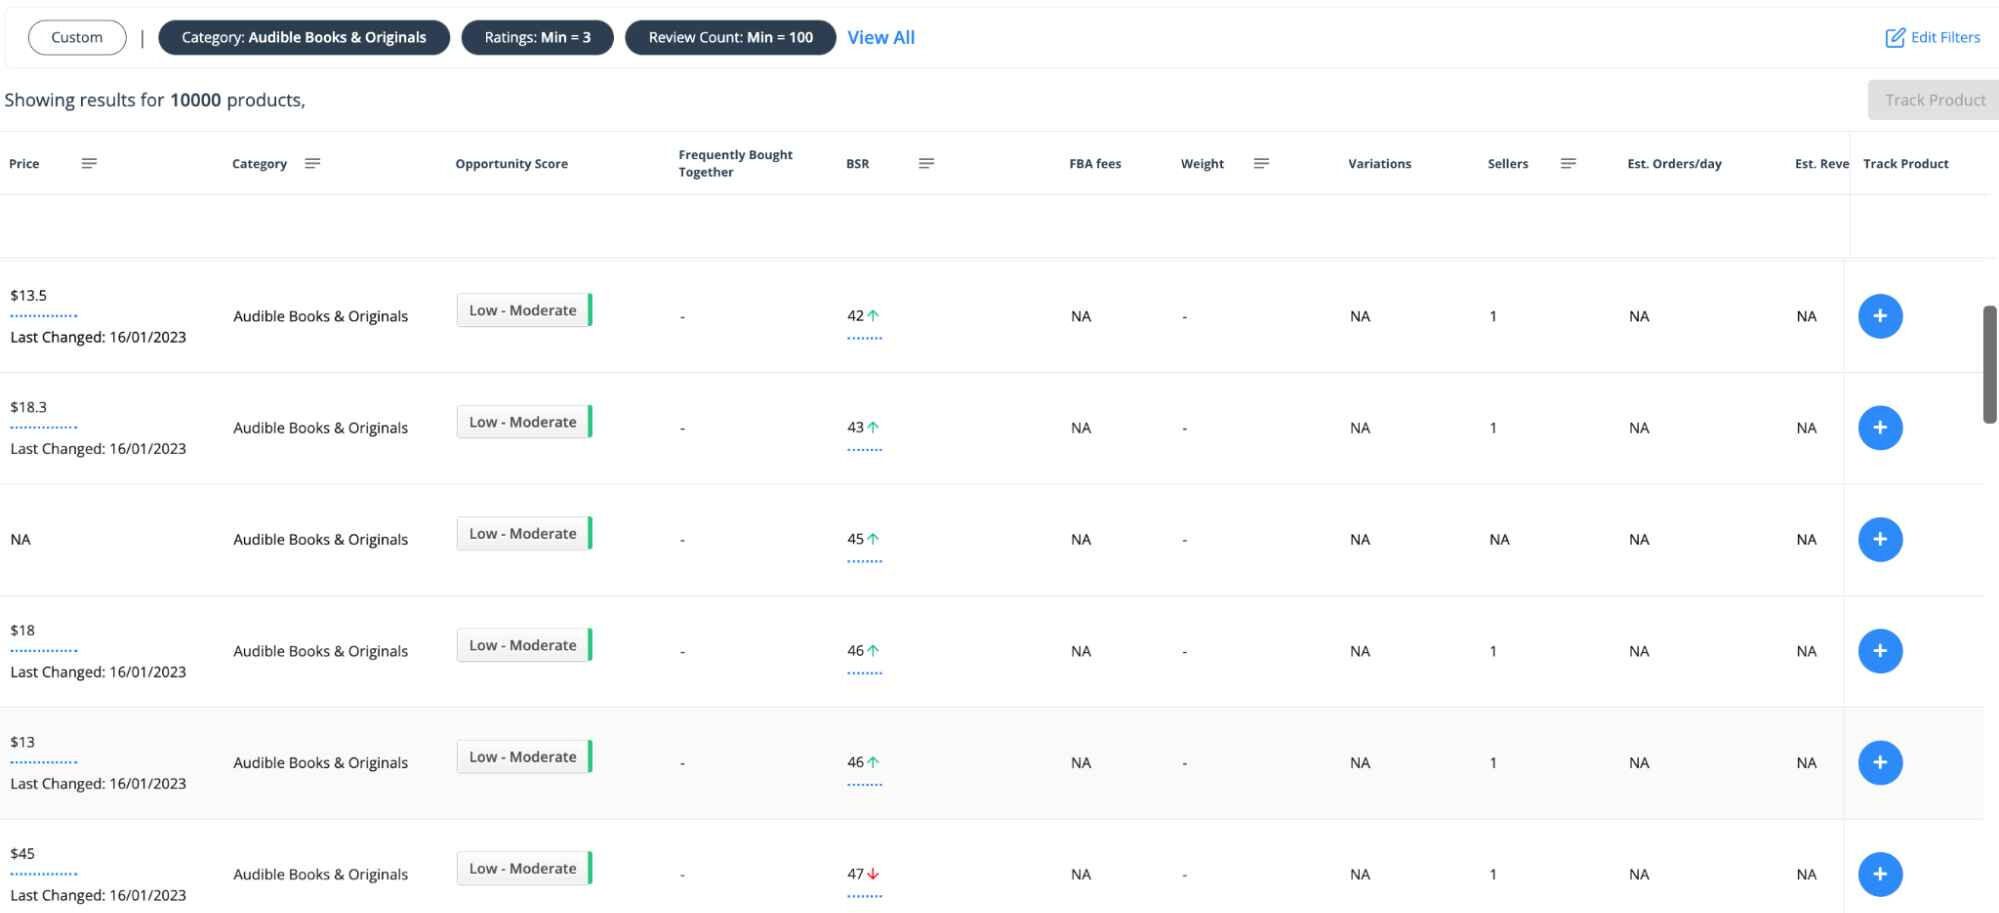
Task: Track the product with price NA
Action: coord(1881,539)
